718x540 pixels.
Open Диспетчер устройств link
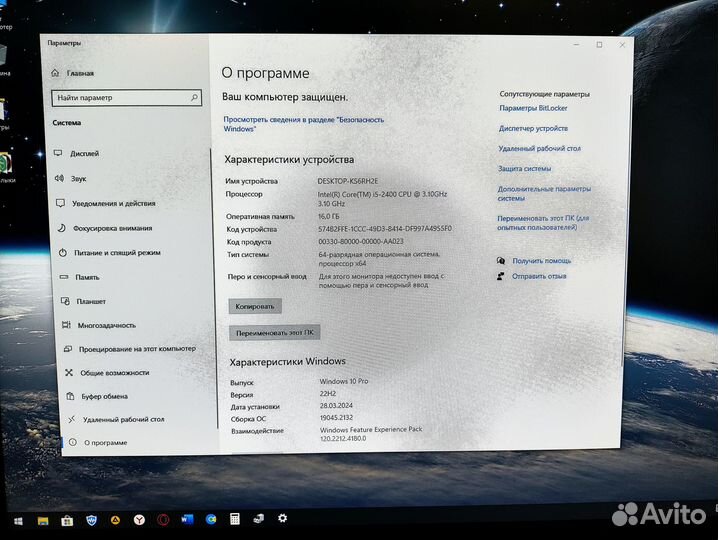click(533, 128)
